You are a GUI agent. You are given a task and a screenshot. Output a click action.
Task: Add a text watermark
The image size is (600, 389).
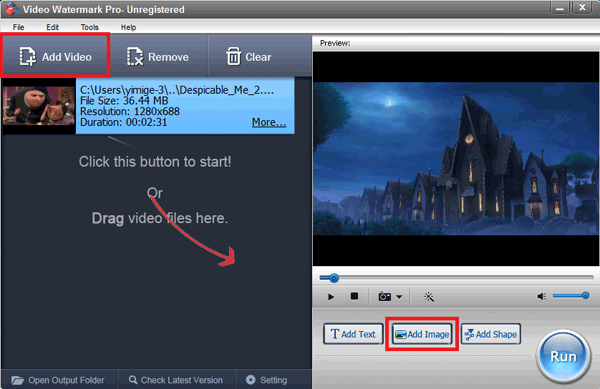pyautogui.click(x=353, y=334)
